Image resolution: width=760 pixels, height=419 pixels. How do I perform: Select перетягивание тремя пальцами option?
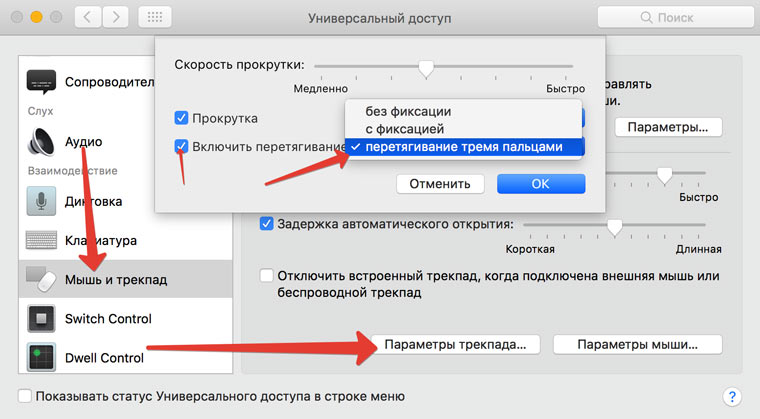pos(463,147)
